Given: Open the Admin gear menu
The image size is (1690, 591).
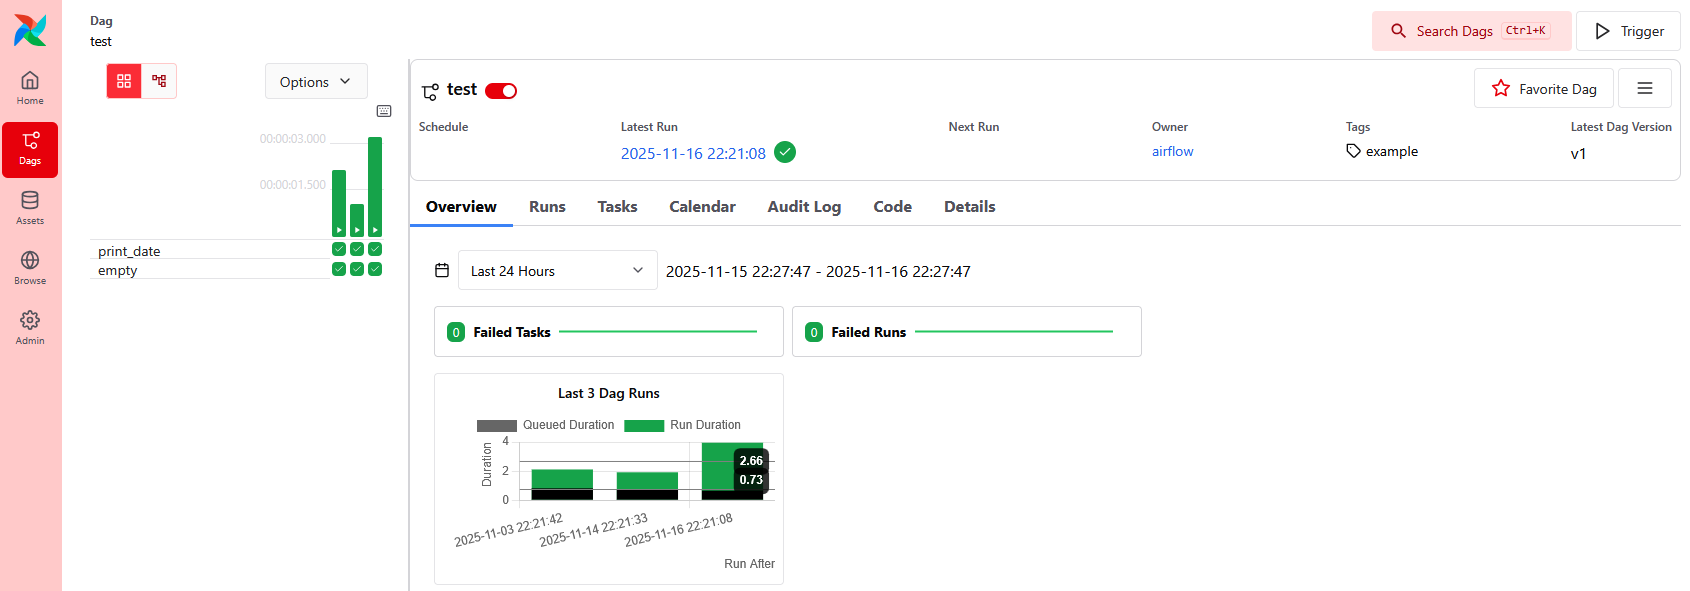Looking at the screenshot, I should 30,328.
